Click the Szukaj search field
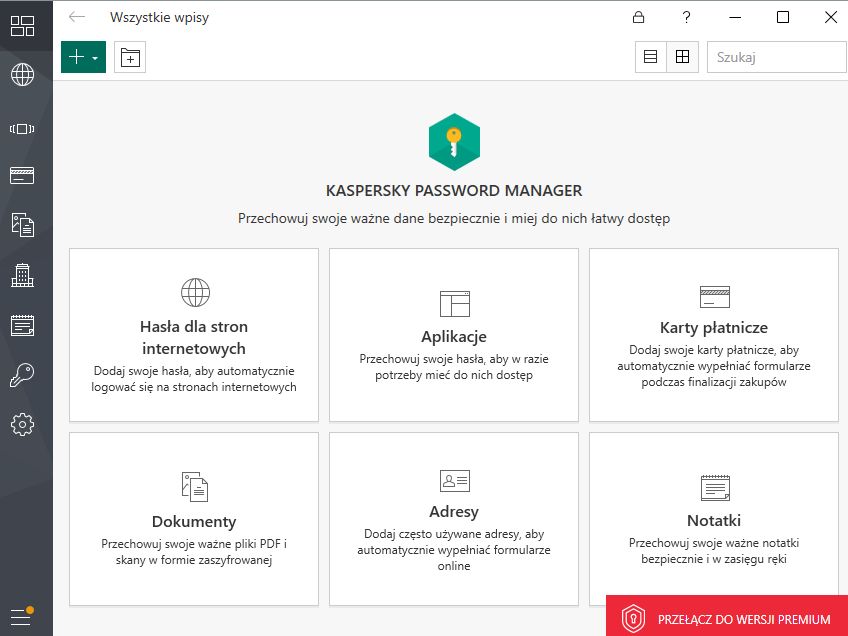This screenshot has width=848, height=636. pyautogui.click(x=776, y=57)
